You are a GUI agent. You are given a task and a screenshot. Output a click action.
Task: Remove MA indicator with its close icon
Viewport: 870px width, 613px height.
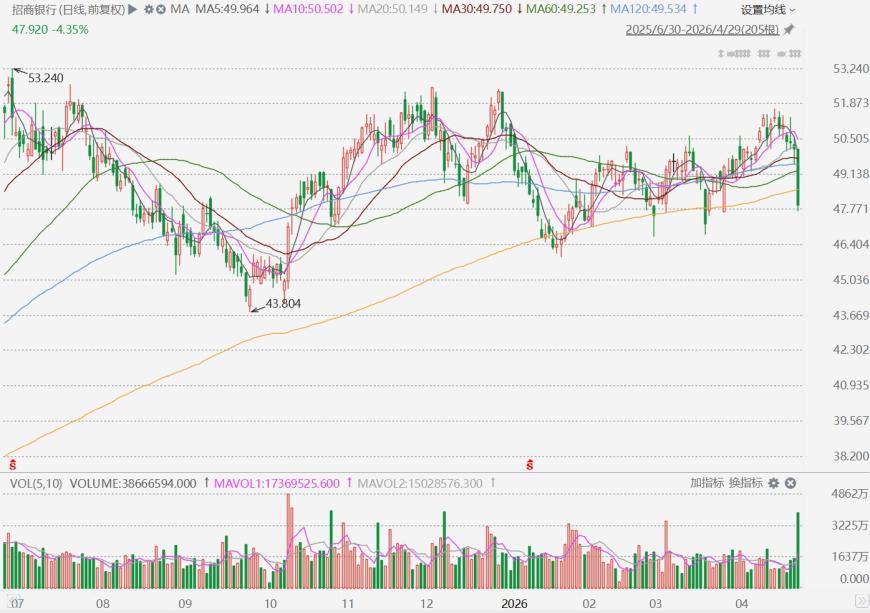click(160, 9)
